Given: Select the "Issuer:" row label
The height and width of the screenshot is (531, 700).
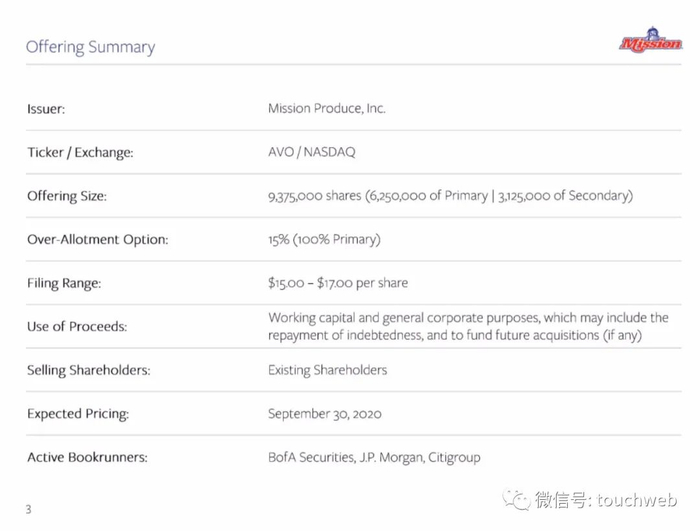Looking at the screenshot, I should [46, 109].
